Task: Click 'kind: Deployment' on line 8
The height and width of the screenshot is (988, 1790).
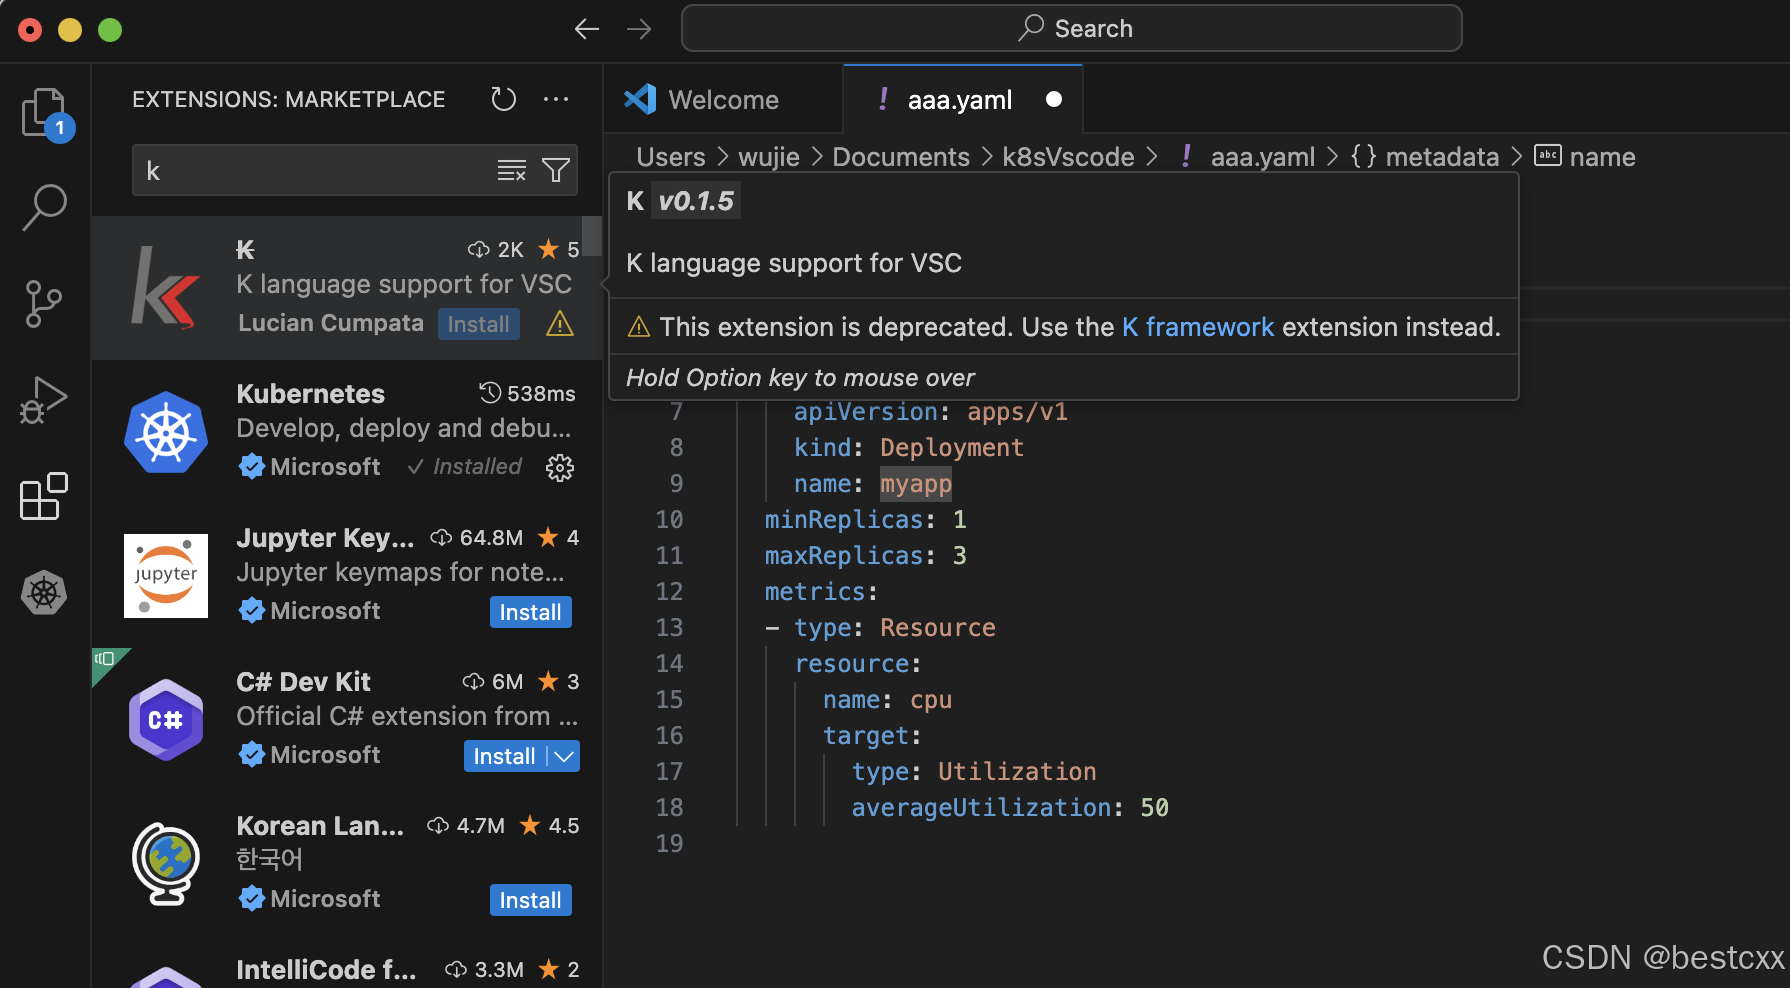Action: pyautogui.click(x=909, y=448)
